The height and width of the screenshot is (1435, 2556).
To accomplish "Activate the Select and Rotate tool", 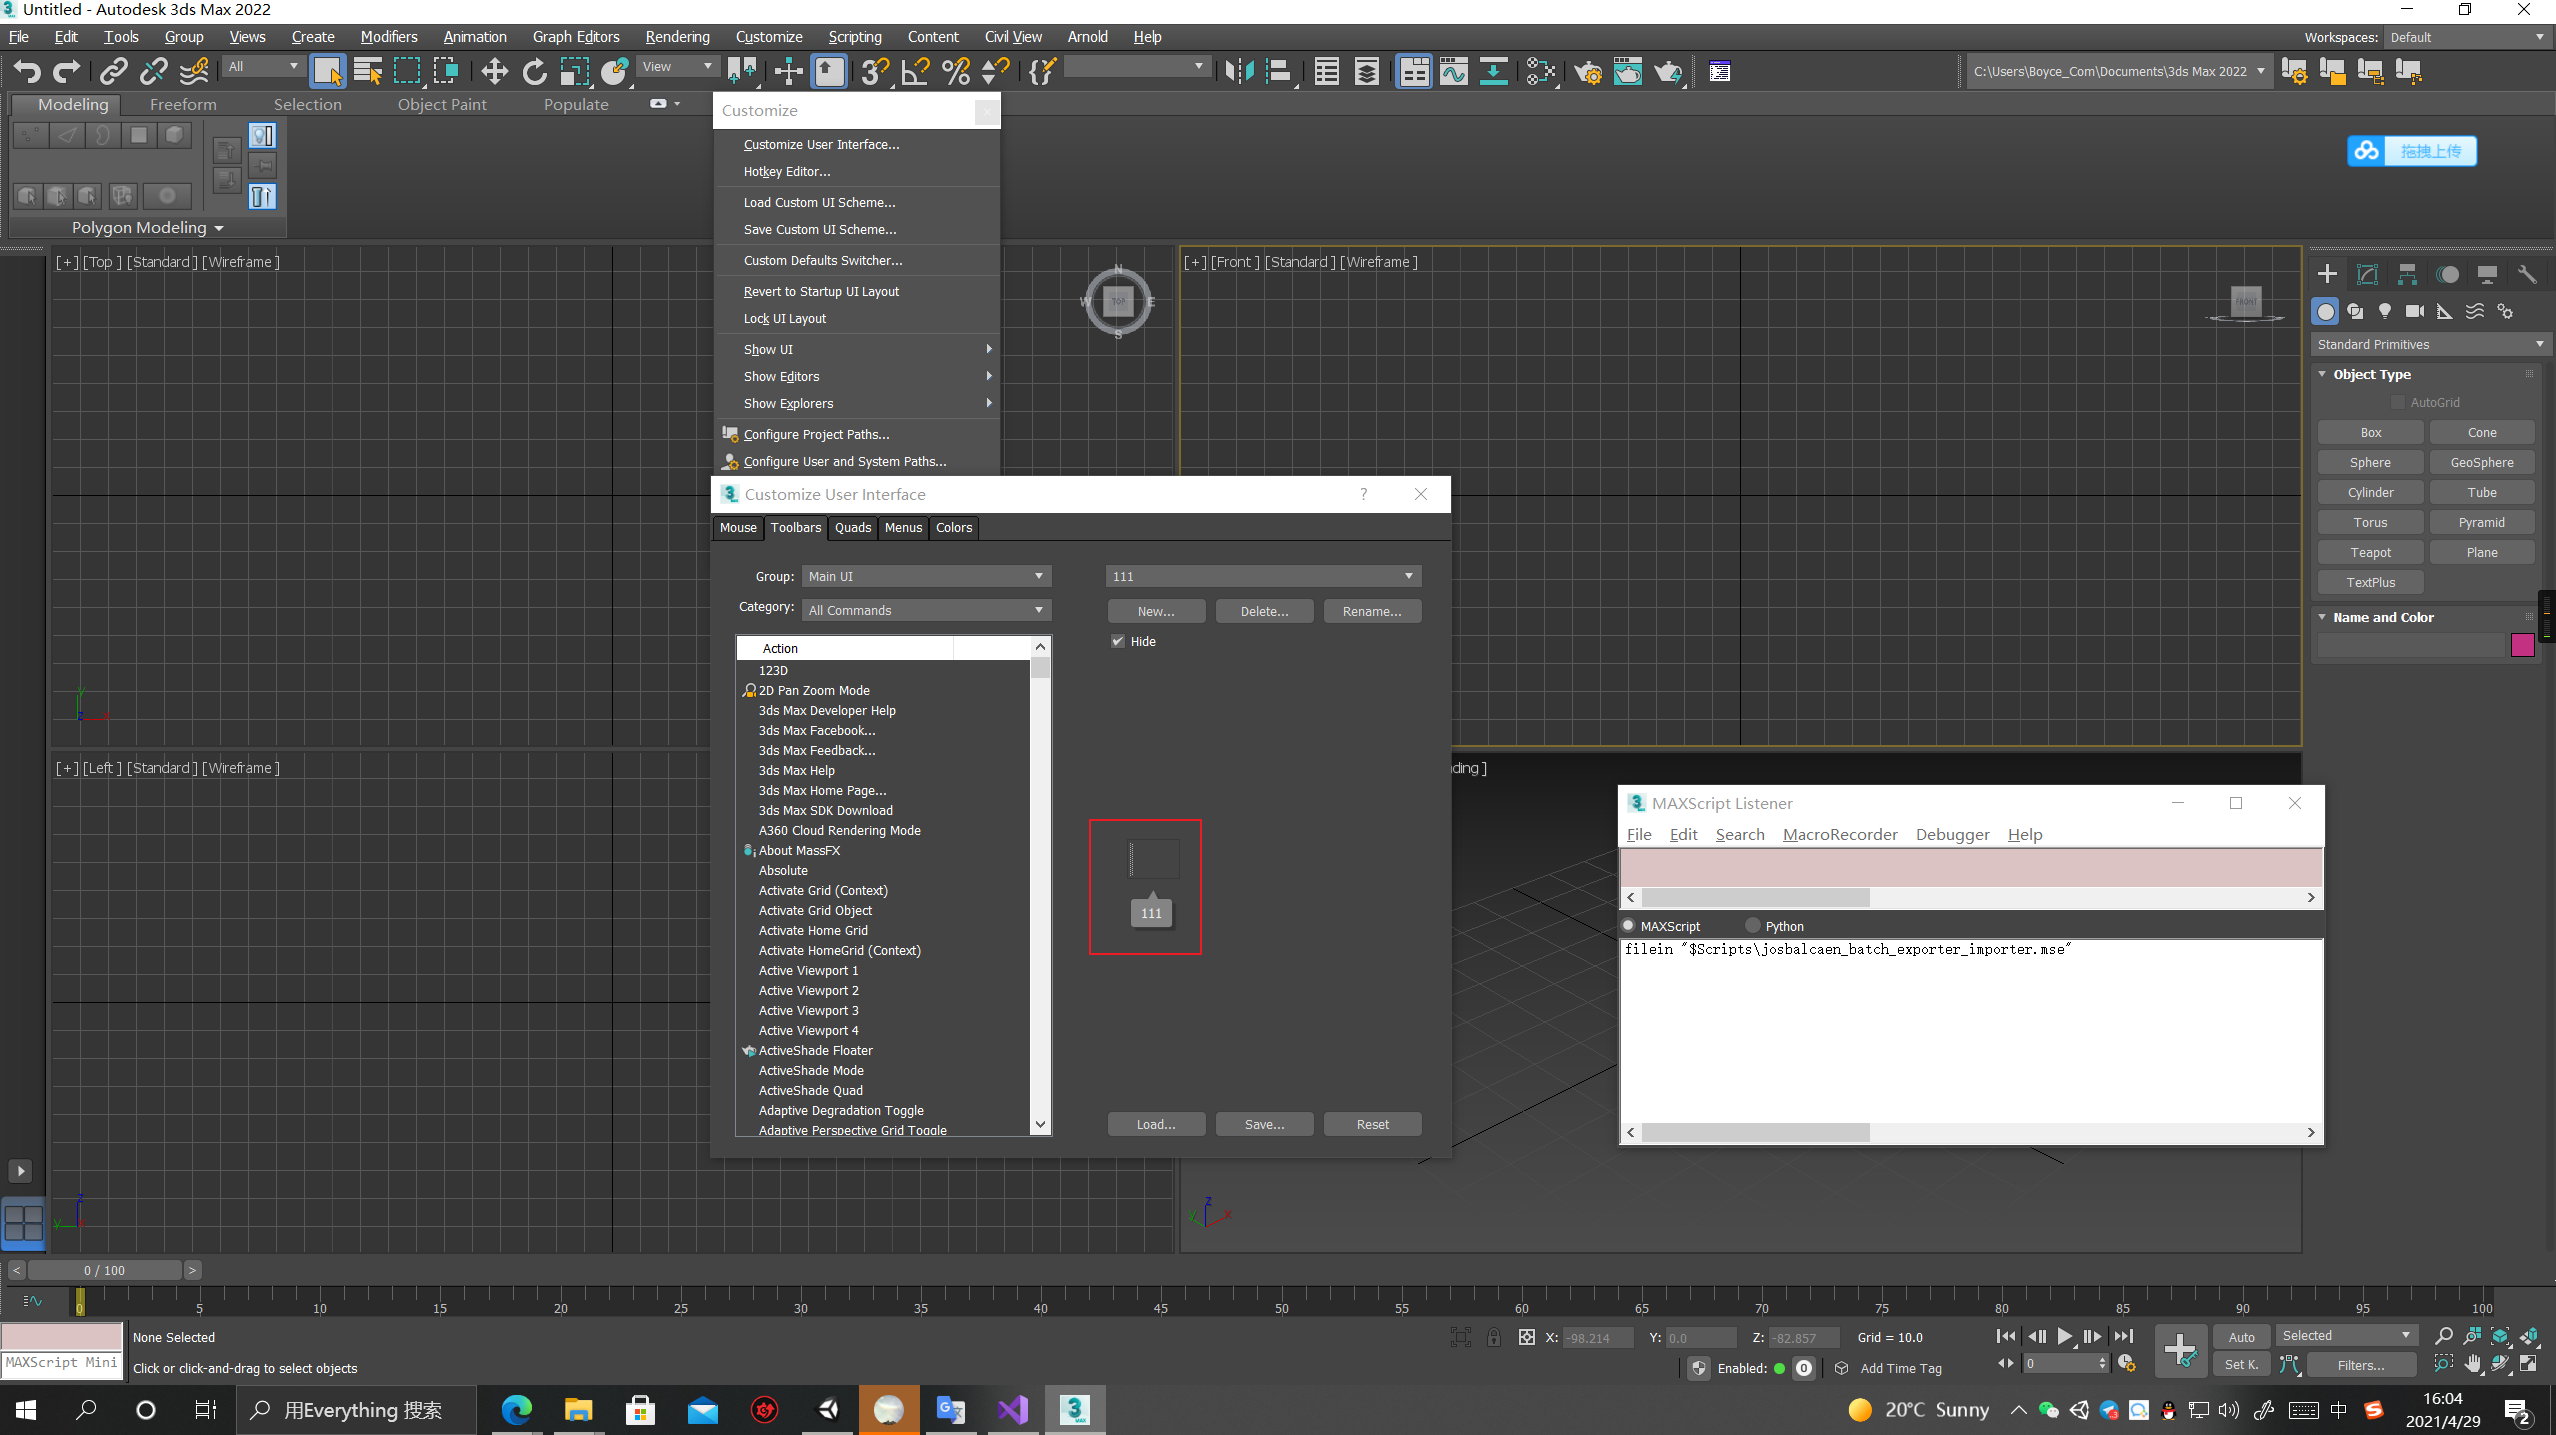I will pyautogui.click(x=534, y=71).
